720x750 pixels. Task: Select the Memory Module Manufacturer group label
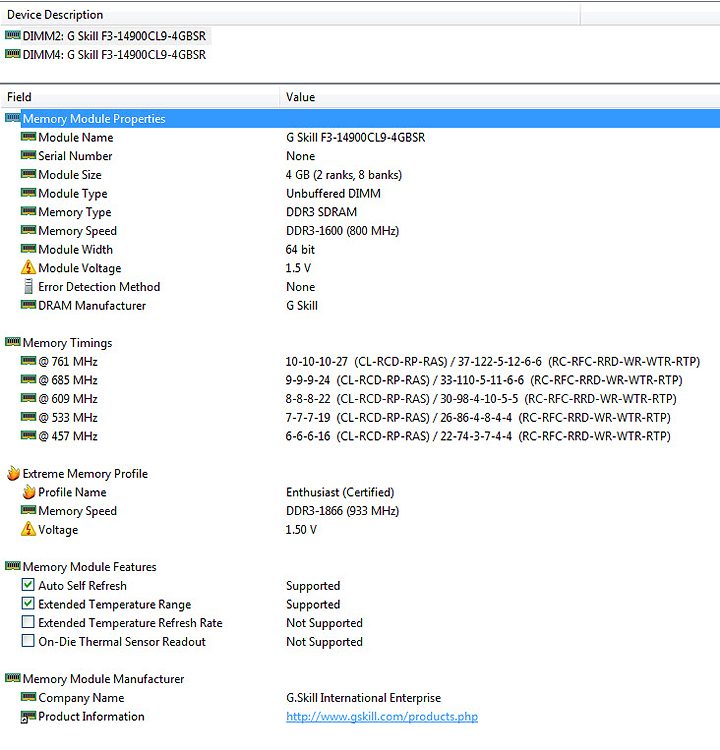(103, 679)
